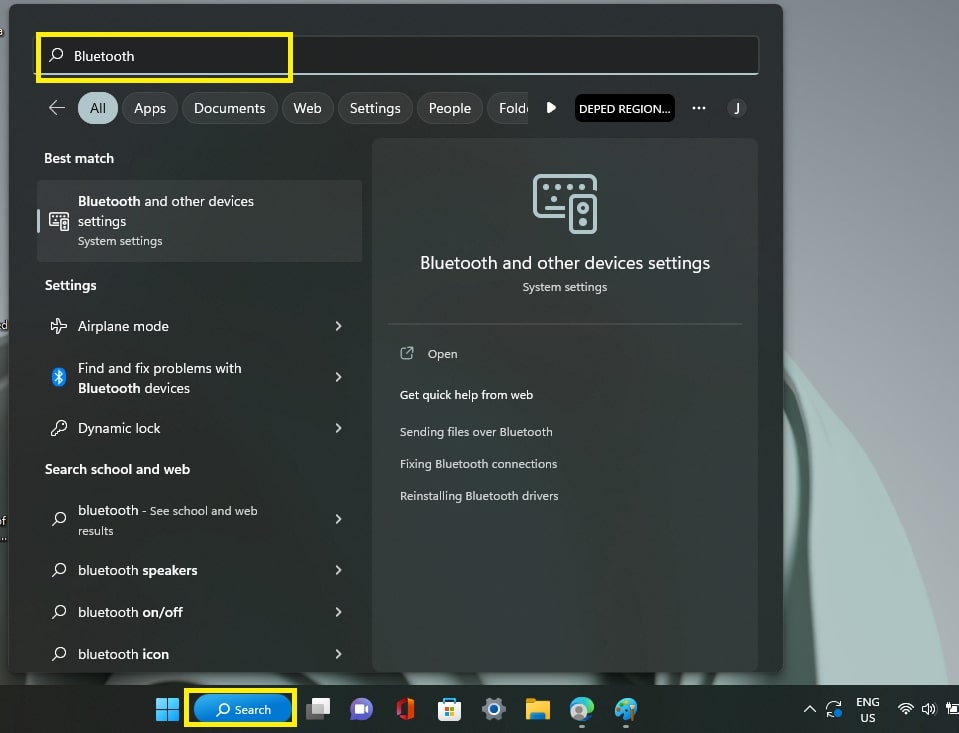Click the Open external link icon
Image resolution: width=959 pixels, height=733 pixels.
407,353
